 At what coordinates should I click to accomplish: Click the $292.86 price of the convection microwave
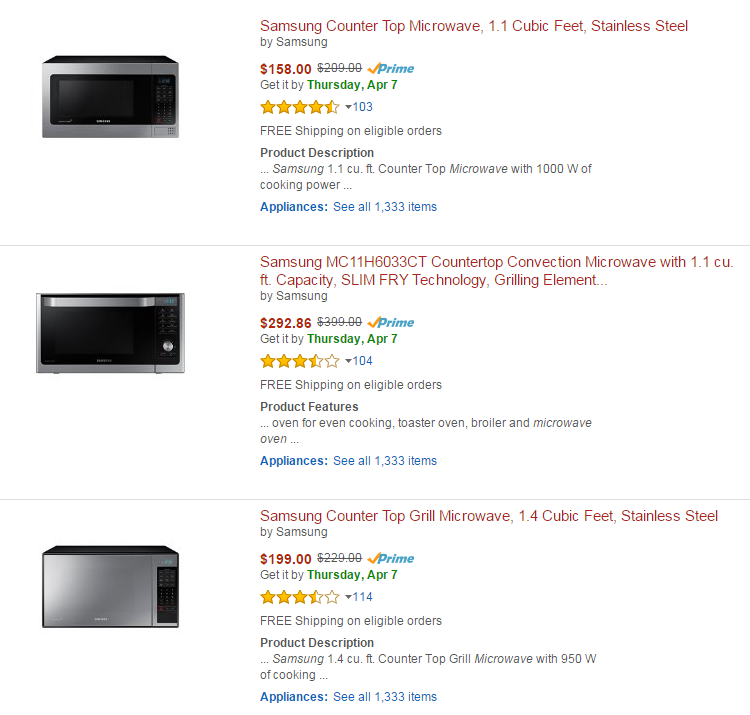click(x=286, y=323)
